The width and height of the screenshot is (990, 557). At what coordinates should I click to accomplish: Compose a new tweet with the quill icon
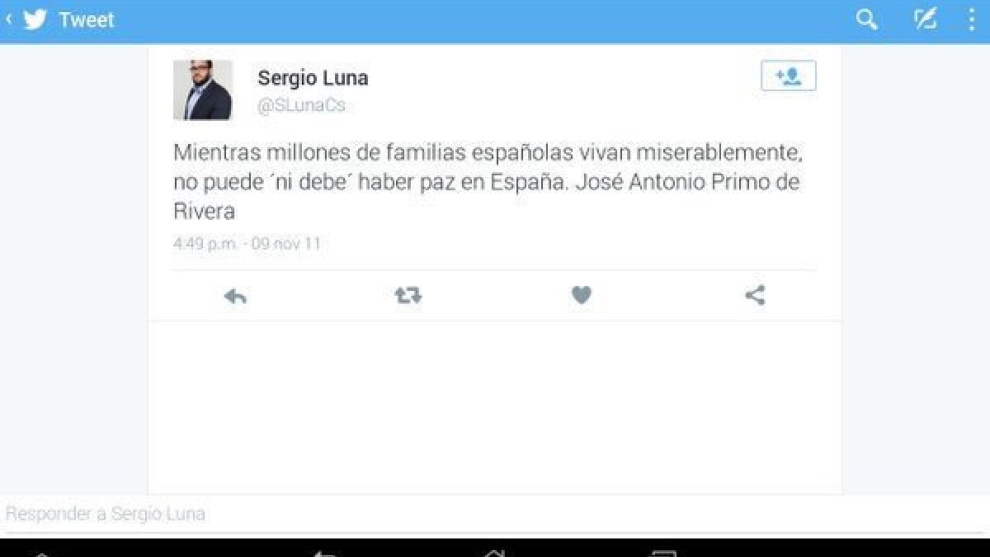click(x=925, y=20)
